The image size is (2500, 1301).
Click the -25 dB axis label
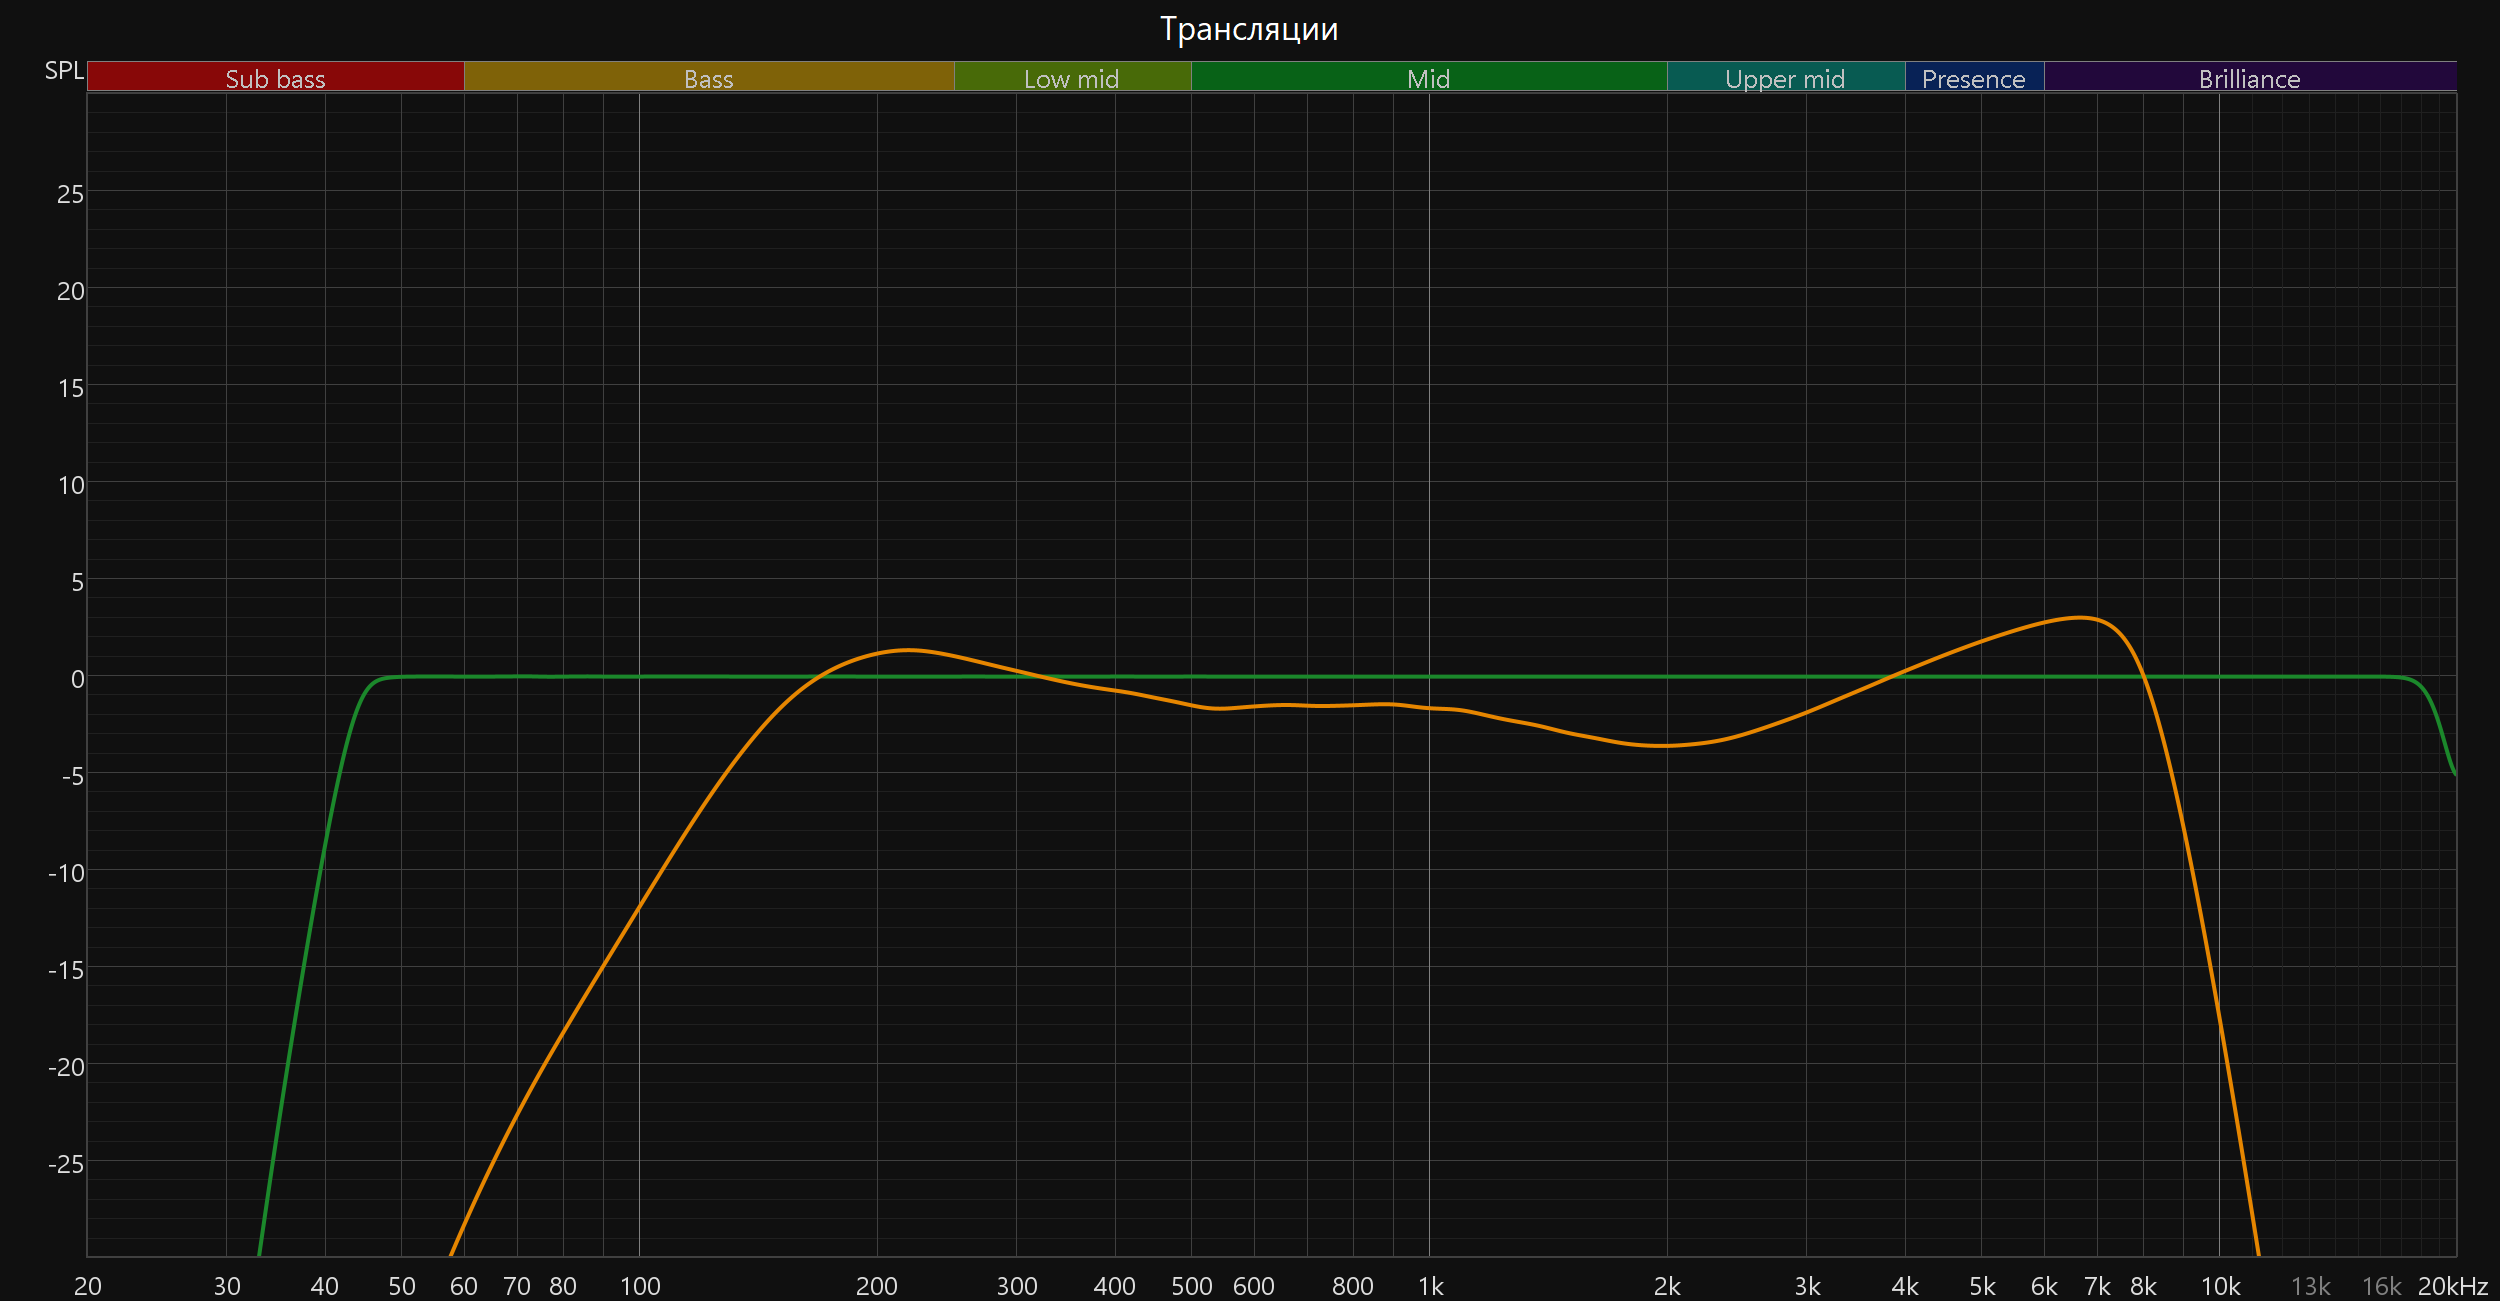pyautogui.click(x=66, y=1164)
